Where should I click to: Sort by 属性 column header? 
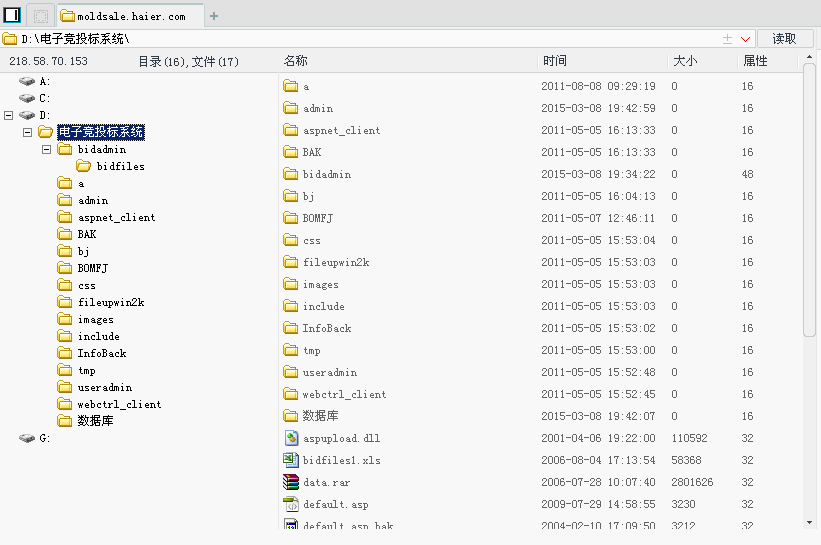tap(755, 61)
